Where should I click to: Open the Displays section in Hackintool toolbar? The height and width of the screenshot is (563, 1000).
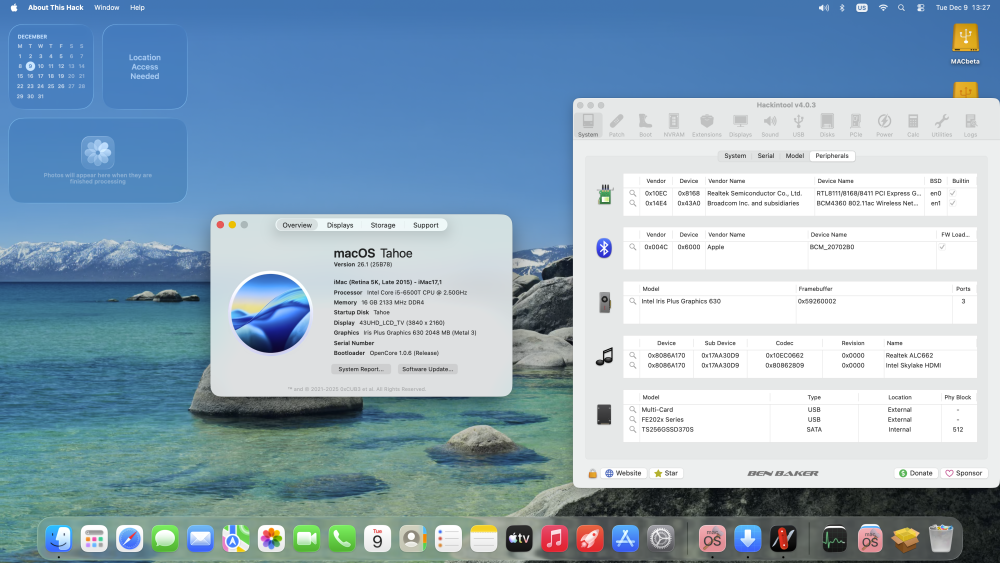tap(740, 125)
